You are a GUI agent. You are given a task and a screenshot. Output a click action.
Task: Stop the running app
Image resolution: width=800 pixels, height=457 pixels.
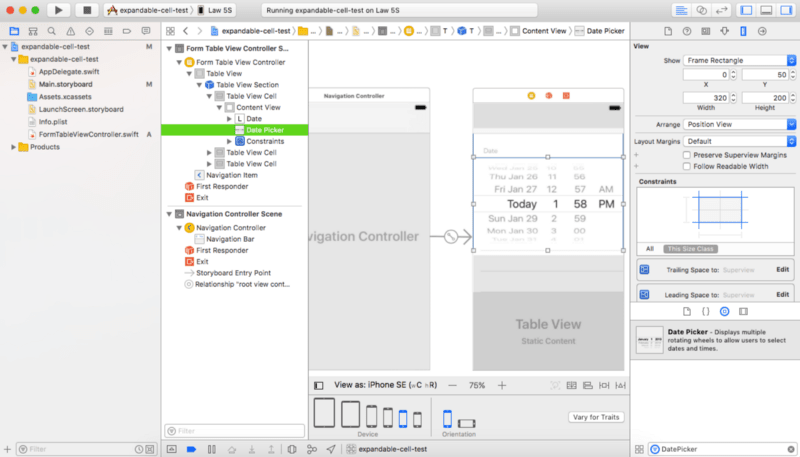87,10
